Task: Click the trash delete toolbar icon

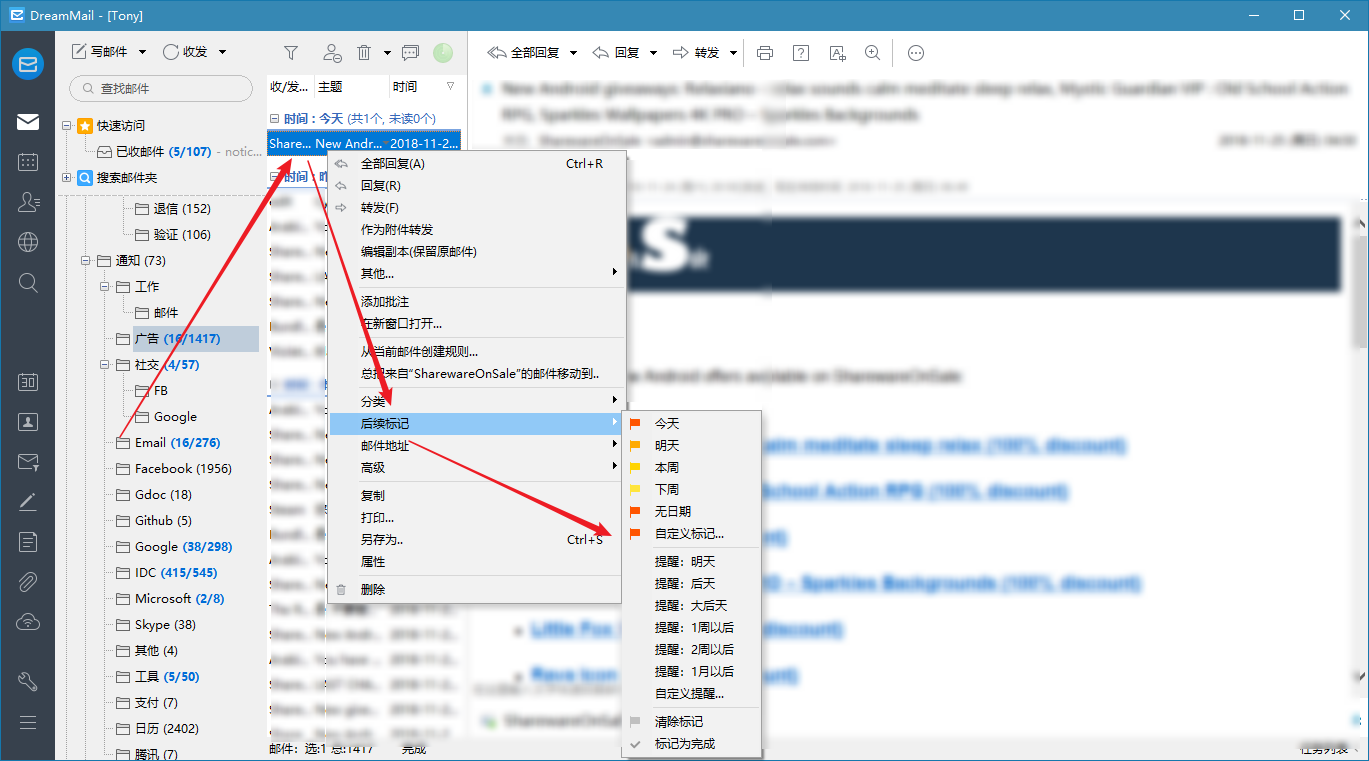Action: click(365, 52)
